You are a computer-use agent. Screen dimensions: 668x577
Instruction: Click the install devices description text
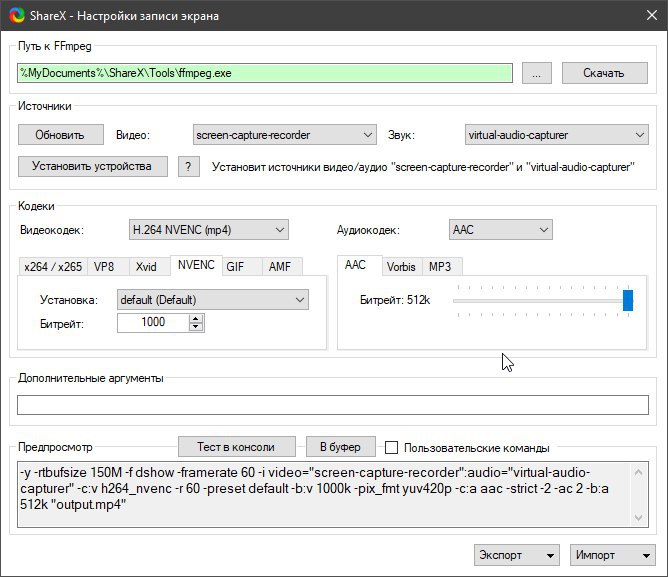[423, 167]
